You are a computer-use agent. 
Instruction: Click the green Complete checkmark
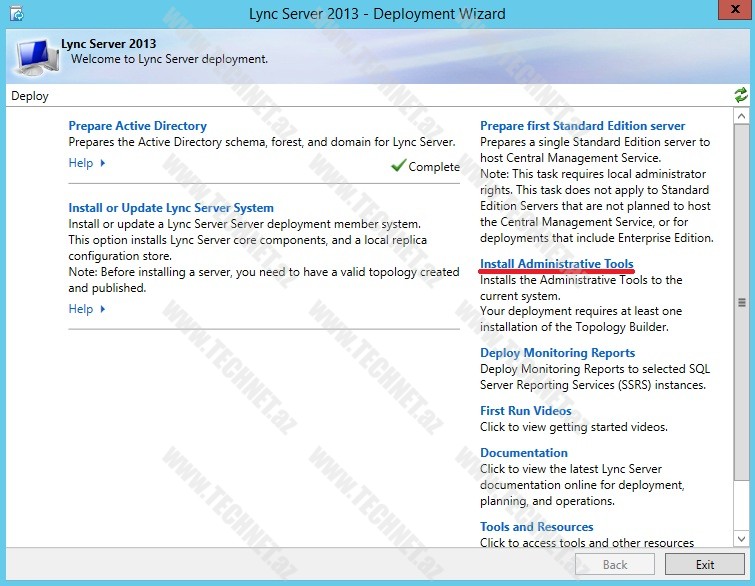point(398,166)
